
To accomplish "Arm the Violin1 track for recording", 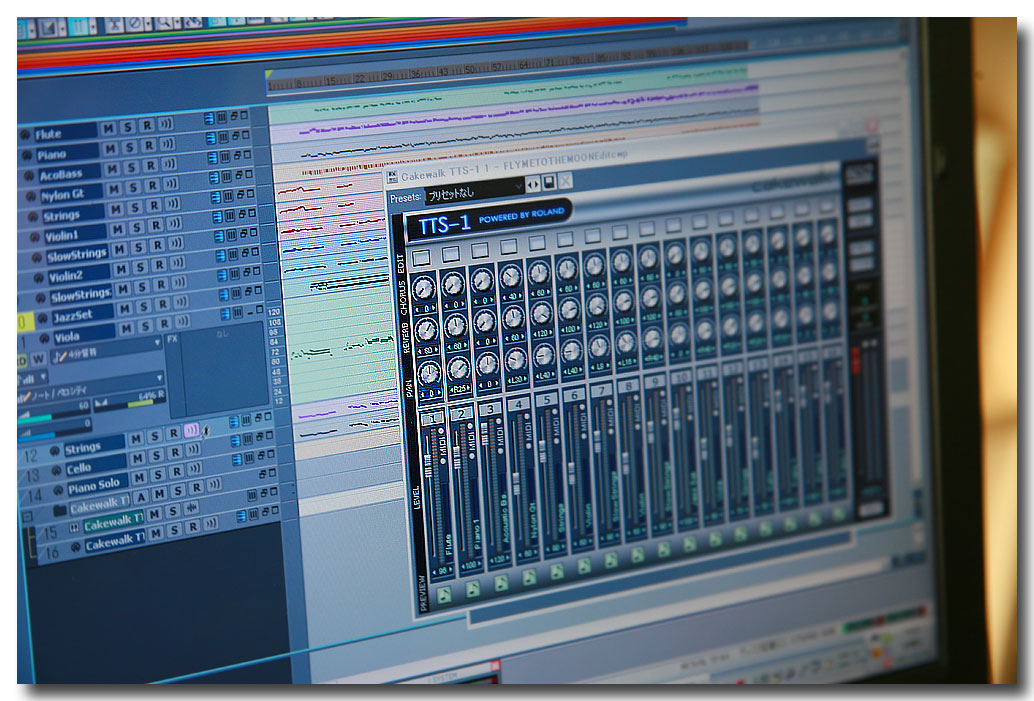I will point(156,226).
